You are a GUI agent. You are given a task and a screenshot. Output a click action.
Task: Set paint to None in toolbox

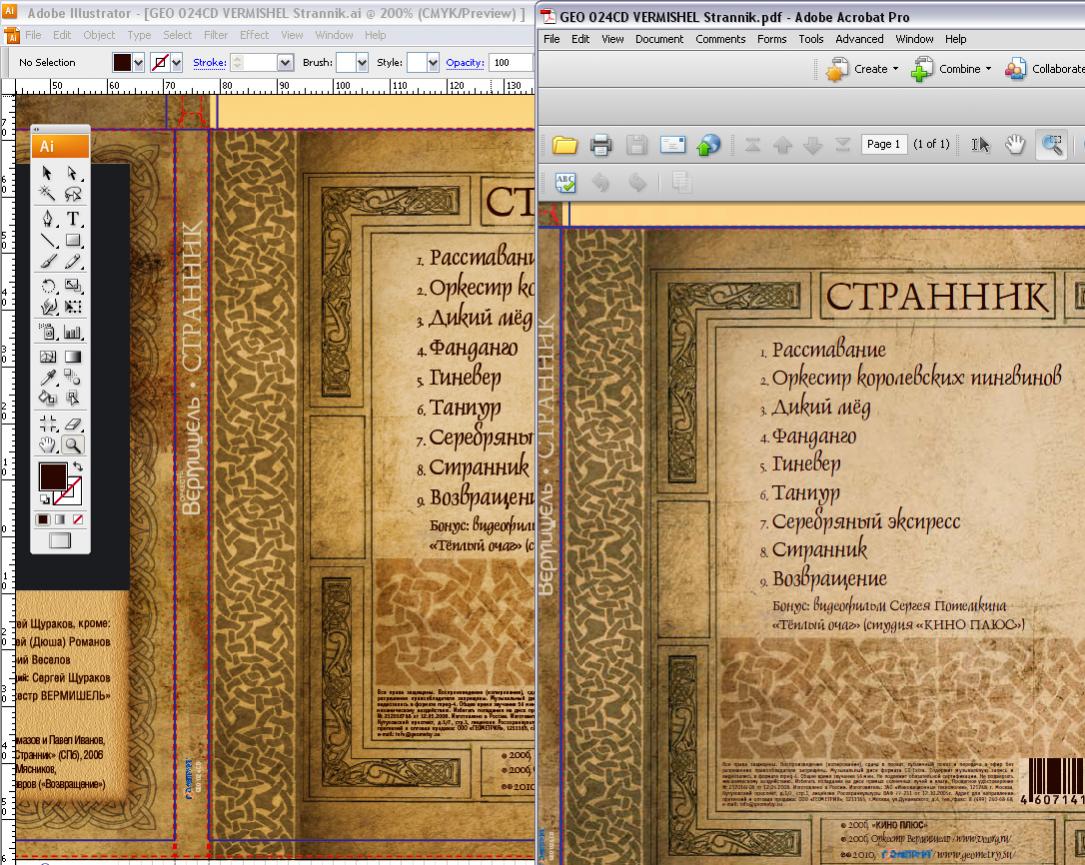(78, 519)
